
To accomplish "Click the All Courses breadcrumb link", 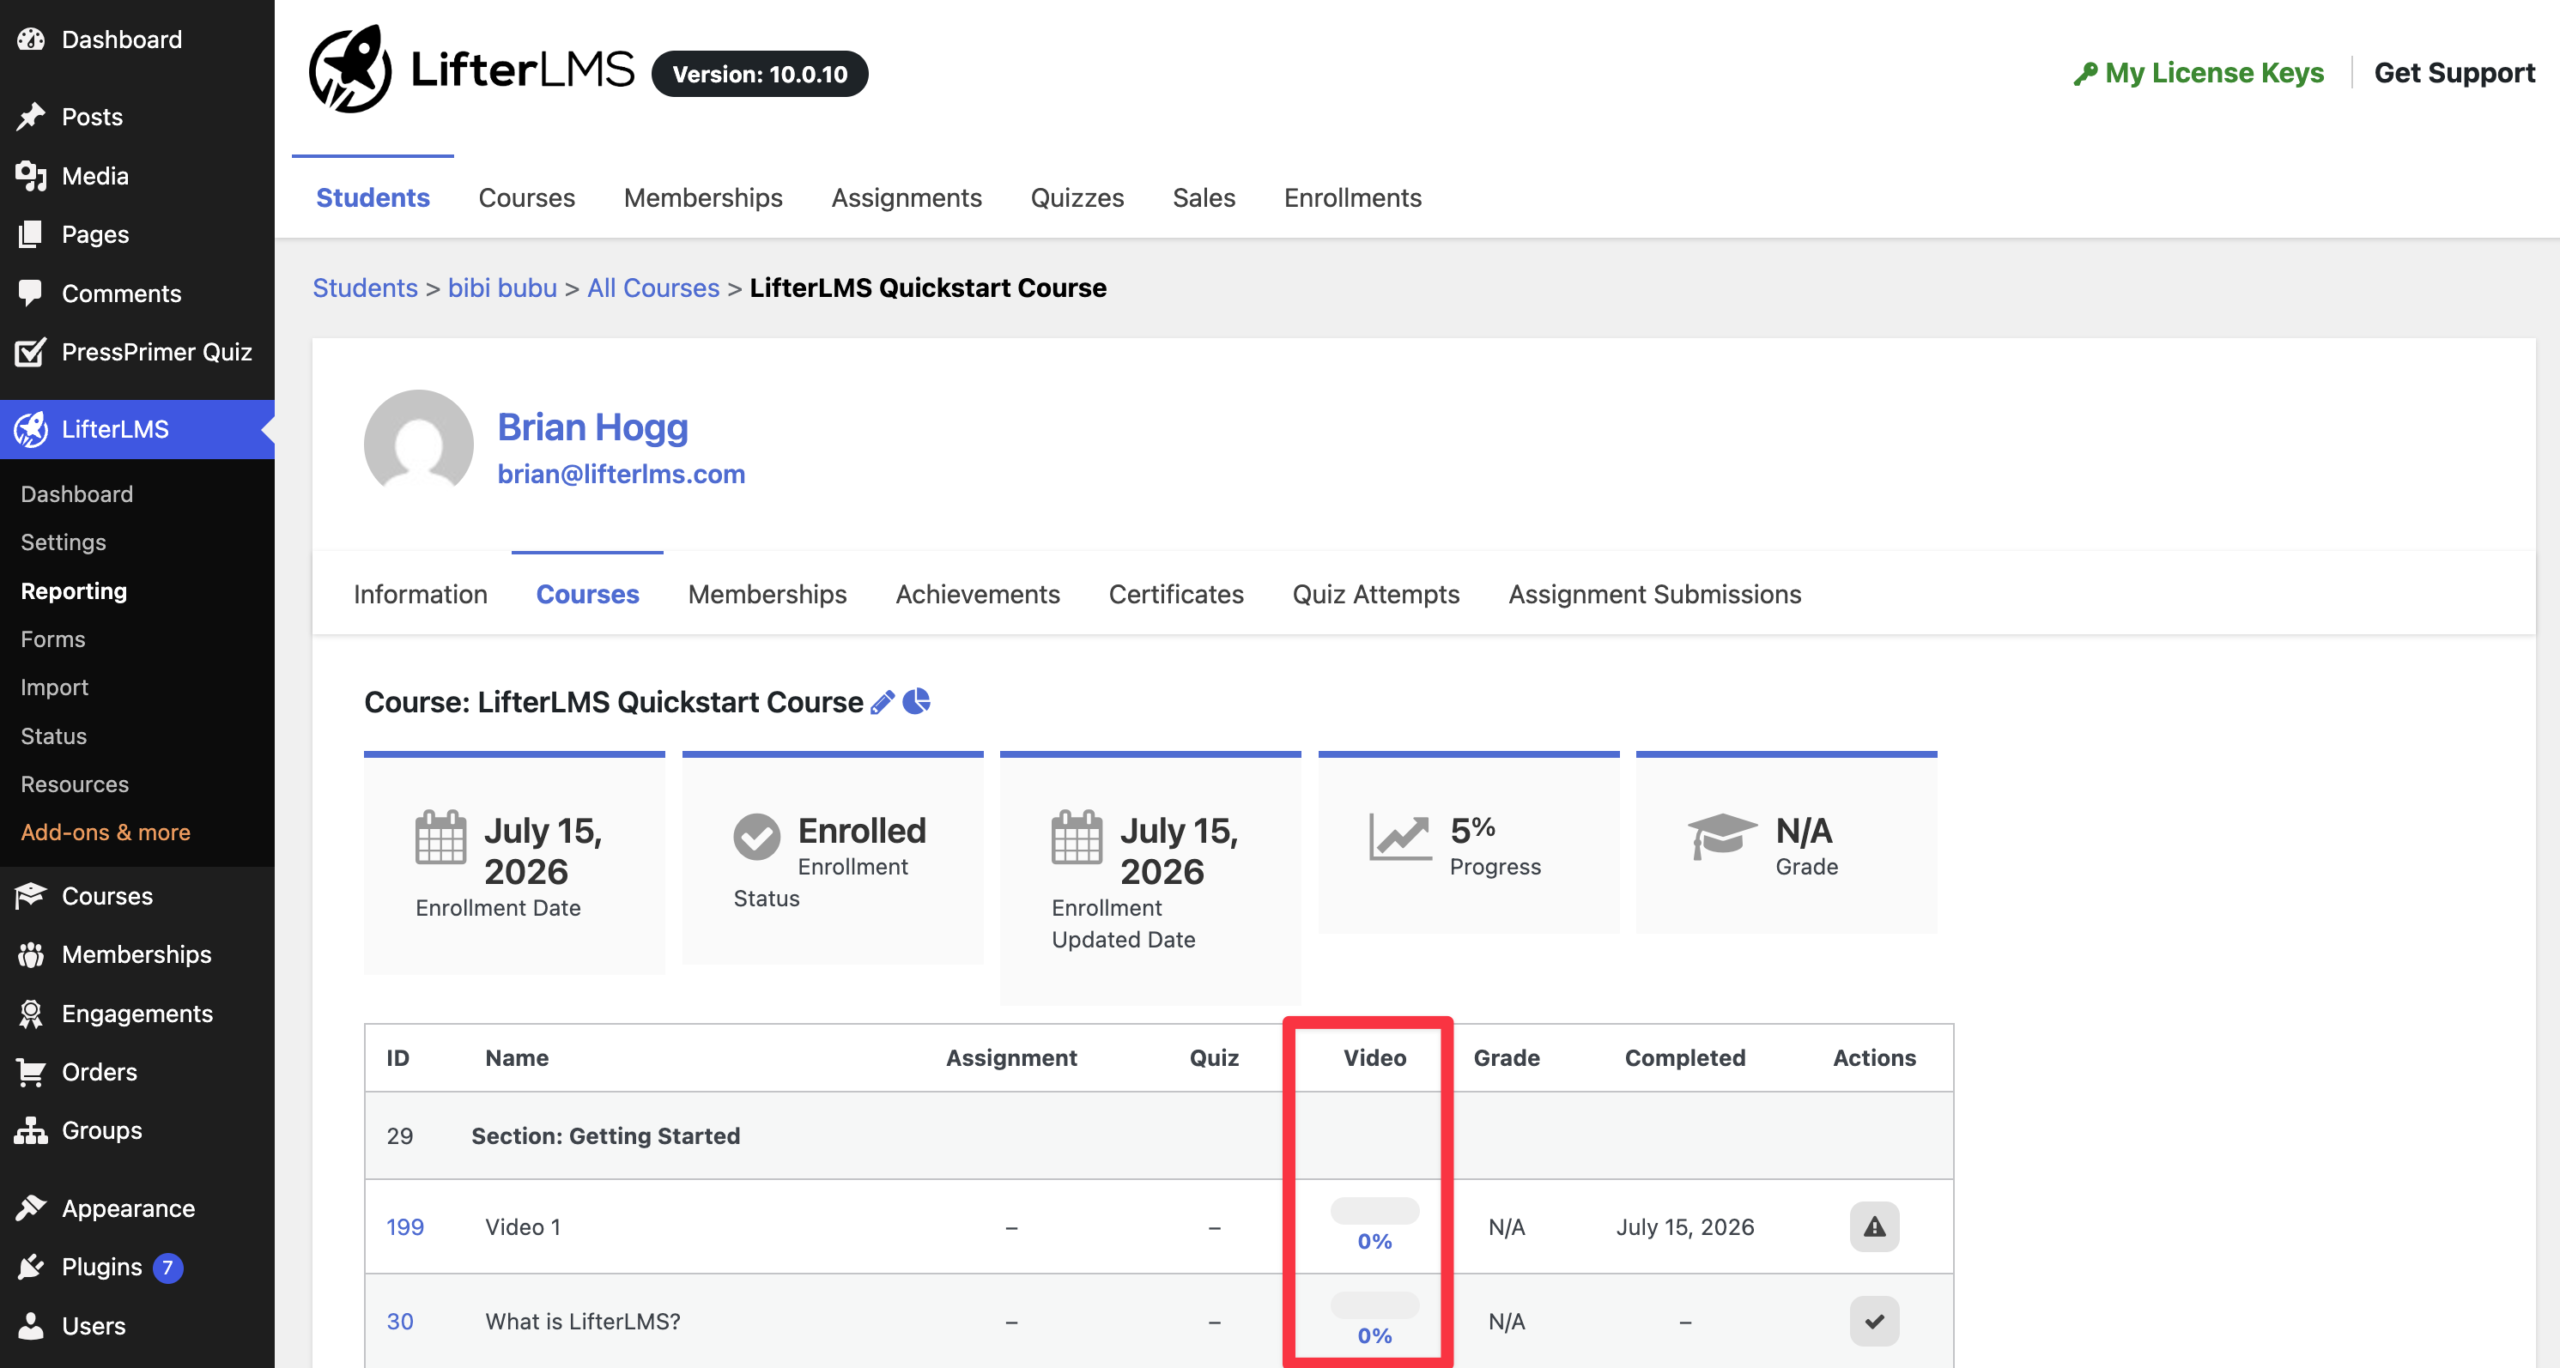I will [x=653, y=288].
